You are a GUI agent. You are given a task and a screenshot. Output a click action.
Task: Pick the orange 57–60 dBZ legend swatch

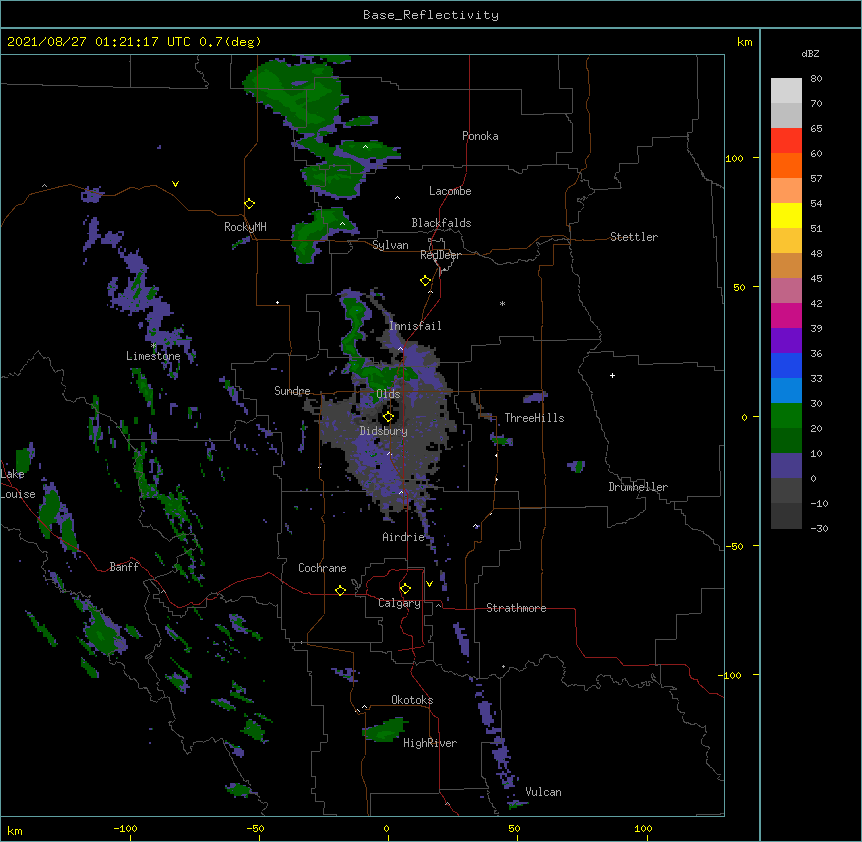coord(786,165)
